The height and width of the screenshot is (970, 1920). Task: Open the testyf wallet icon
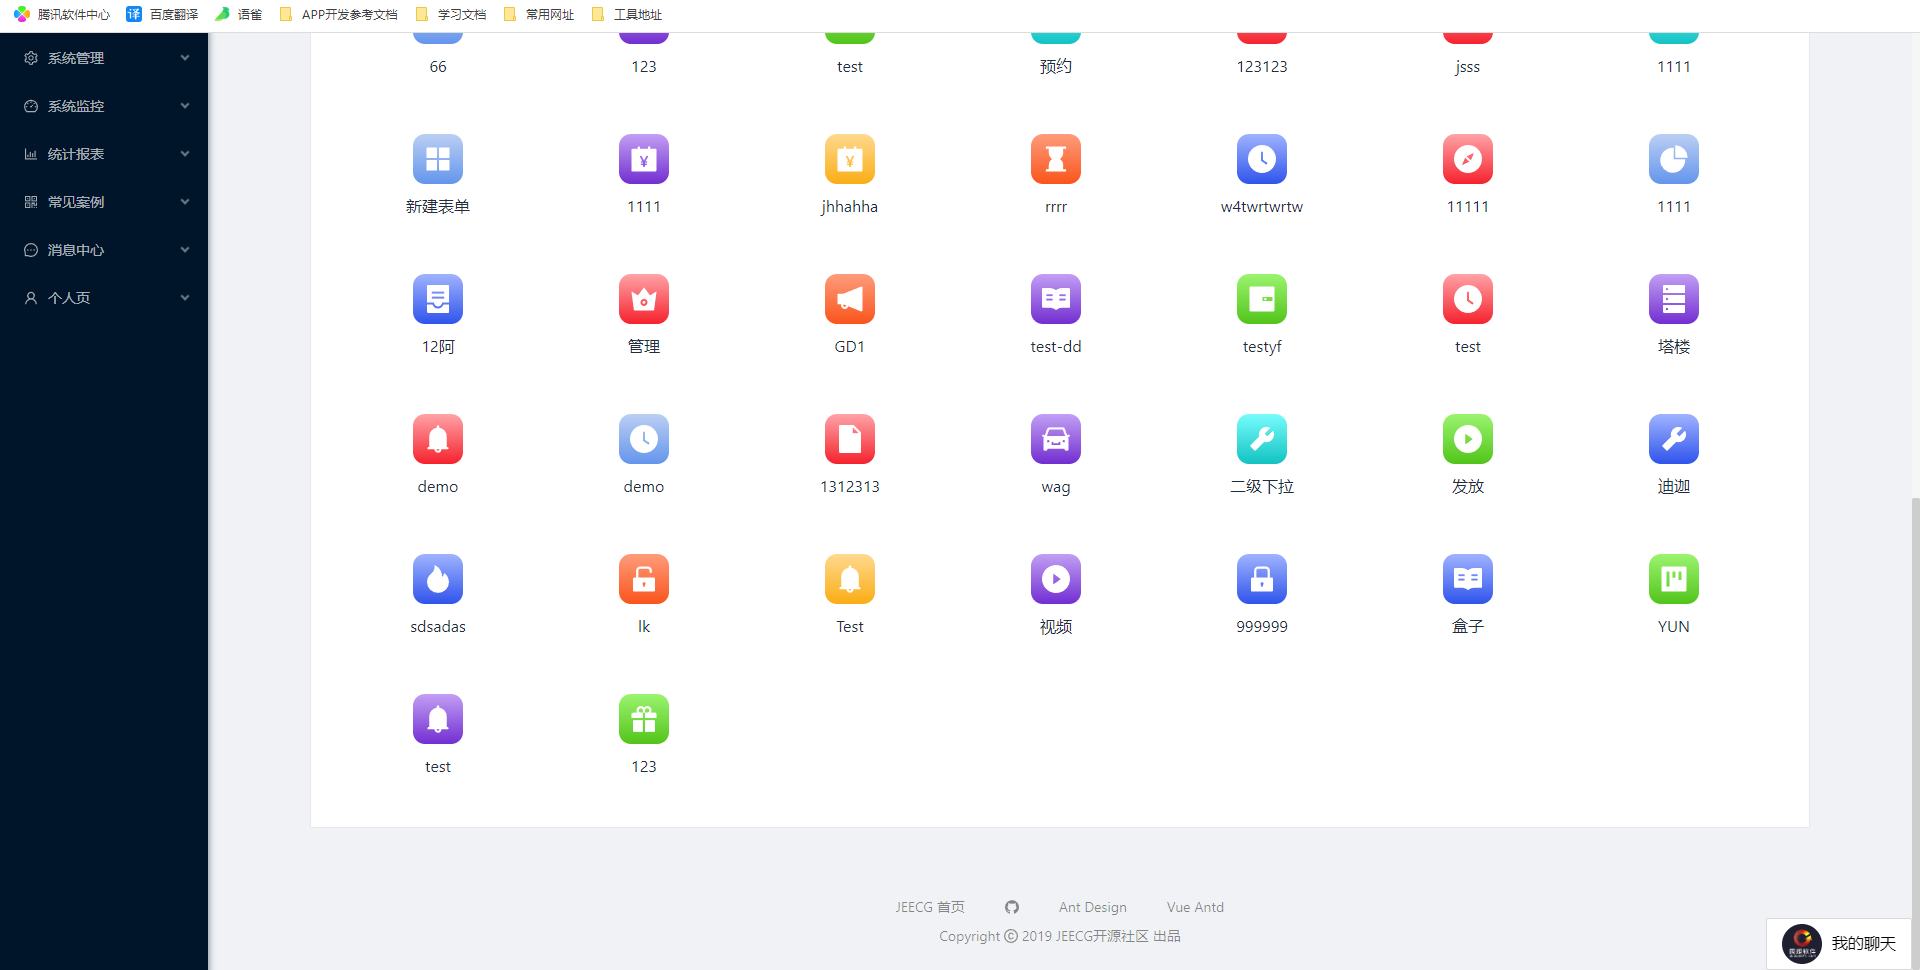[1262, 299]
